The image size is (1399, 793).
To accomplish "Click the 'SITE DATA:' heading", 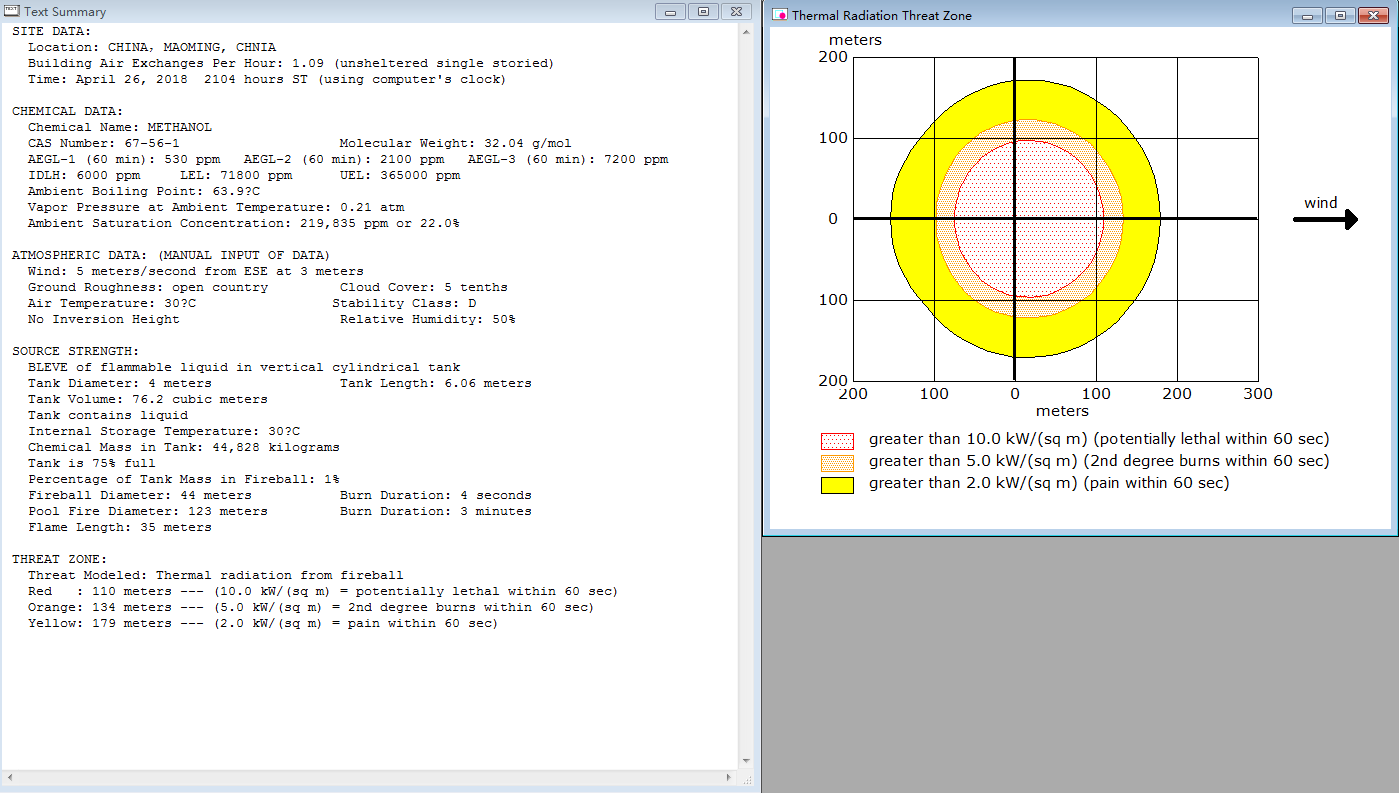I will [x=52, y=31].
